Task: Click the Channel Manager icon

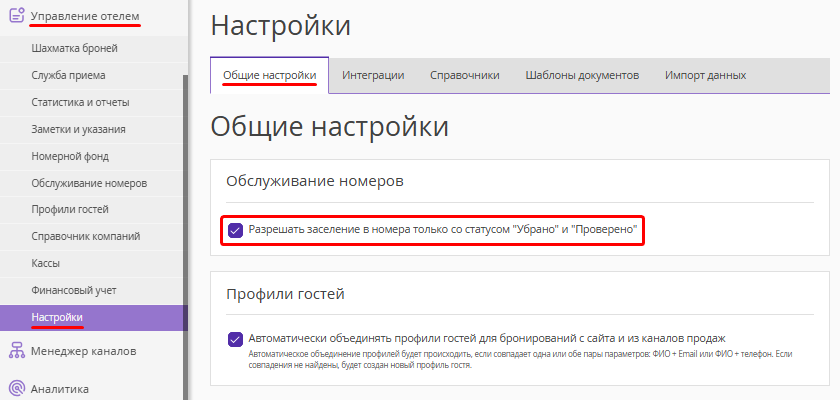Action: click(x=17, y=351)
